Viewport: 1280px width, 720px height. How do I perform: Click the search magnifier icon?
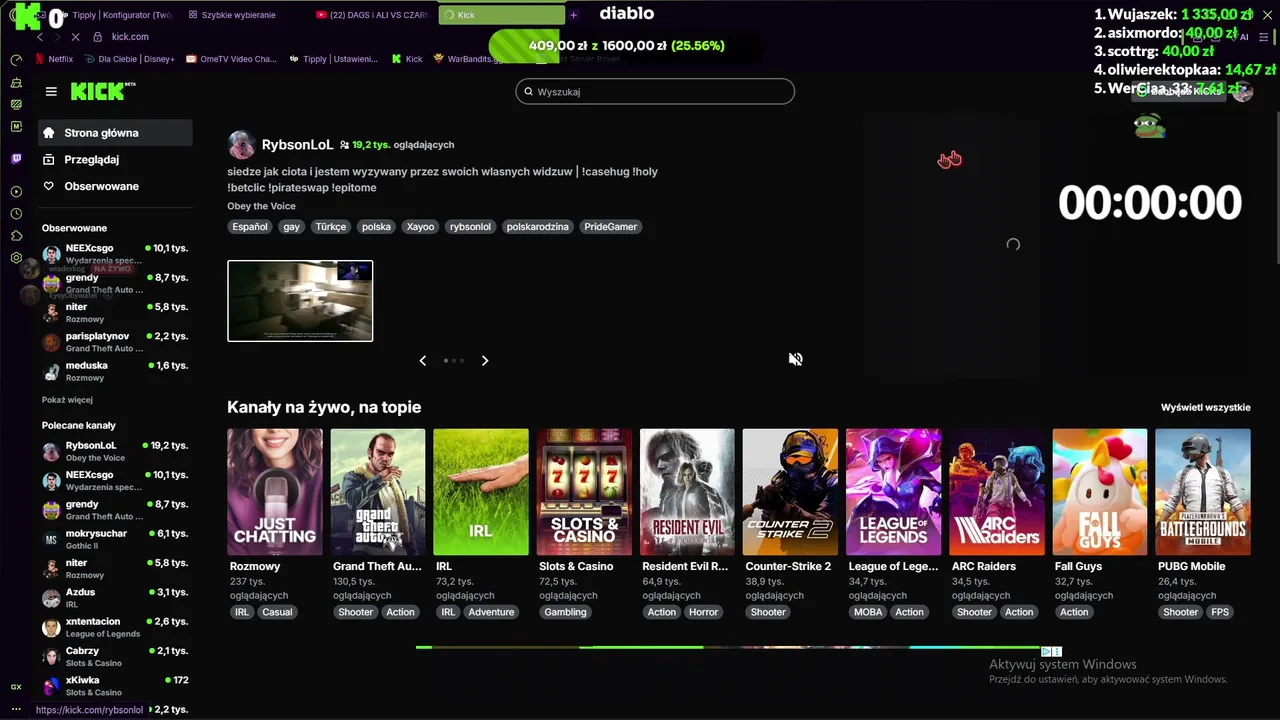pyautogui.click(x=528, y=92)
